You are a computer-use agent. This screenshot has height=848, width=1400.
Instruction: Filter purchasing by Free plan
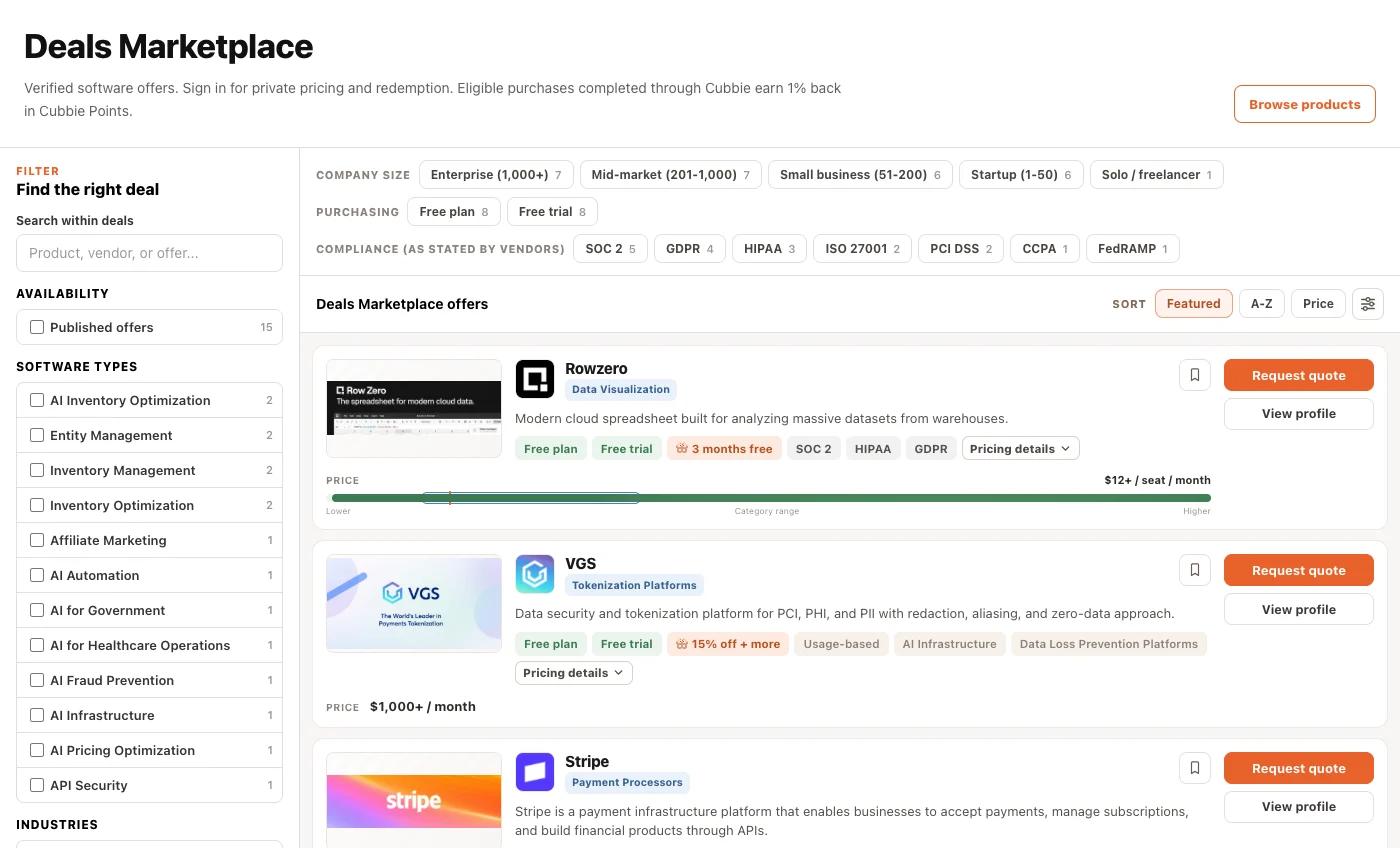point(454,212)
